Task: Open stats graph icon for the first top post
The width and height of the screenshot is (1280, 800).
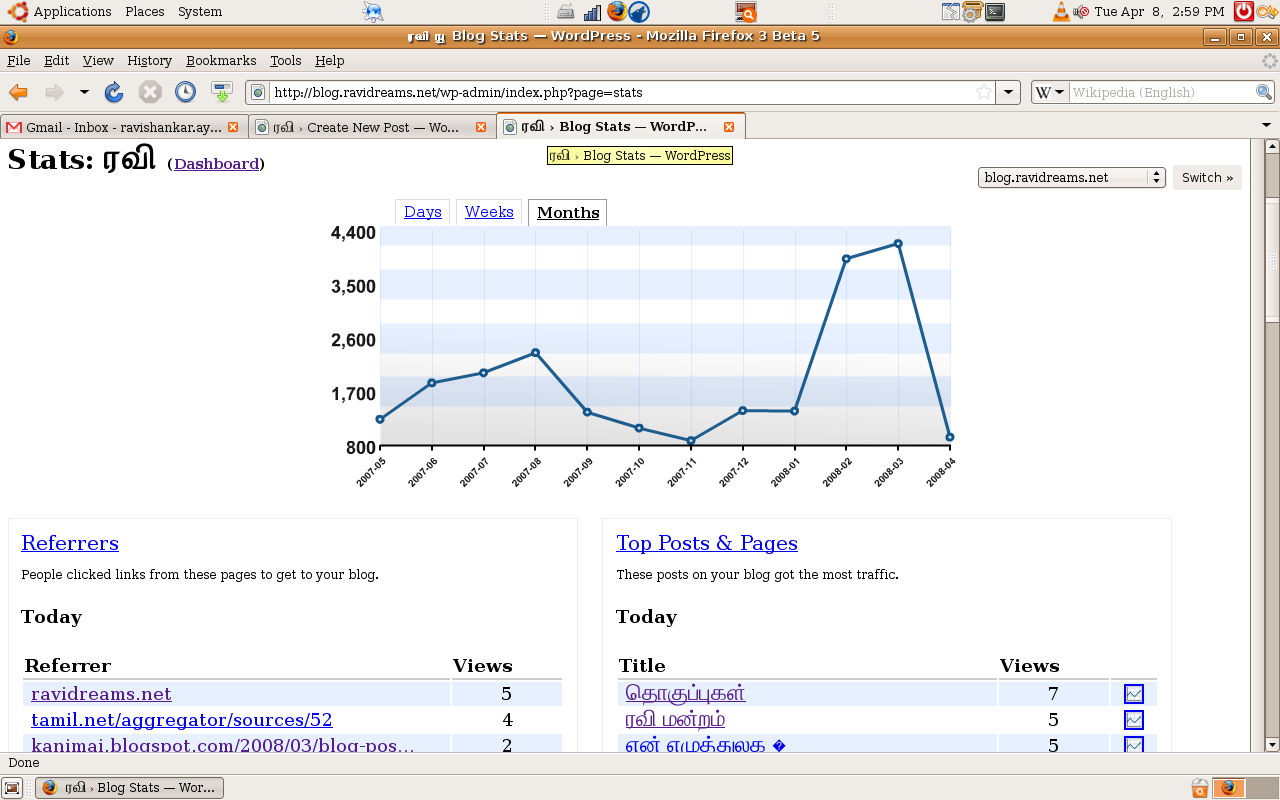Action: click(x=1133, y=694)
